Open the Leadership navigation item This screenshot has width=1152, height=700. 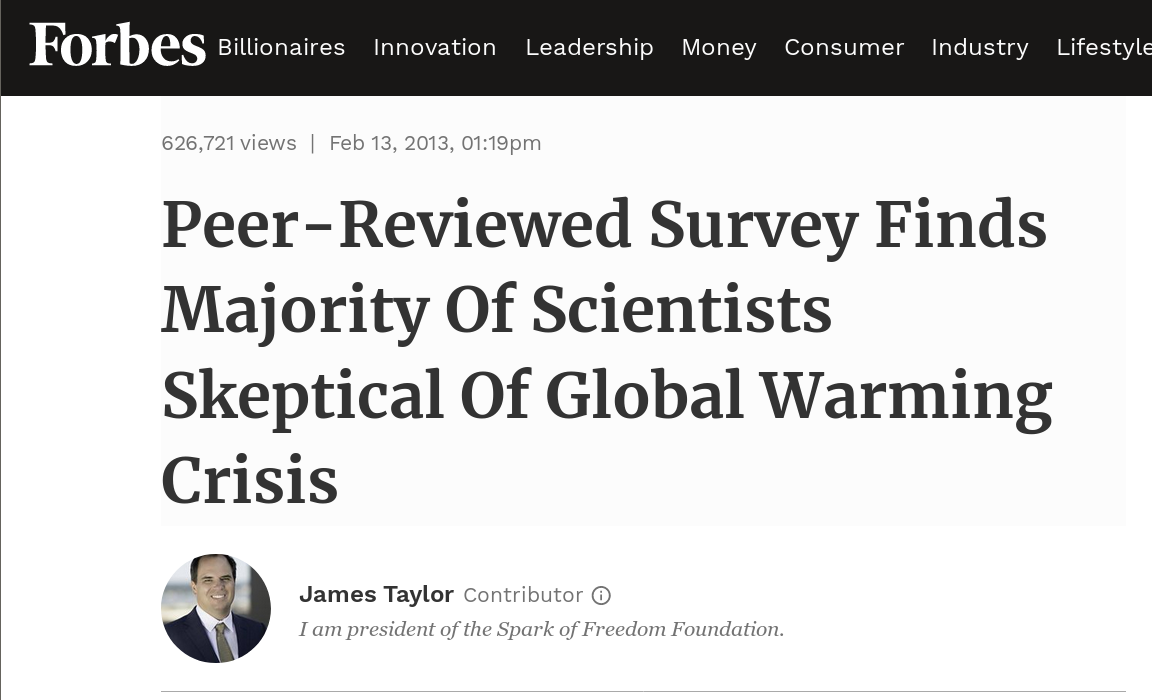589,47
